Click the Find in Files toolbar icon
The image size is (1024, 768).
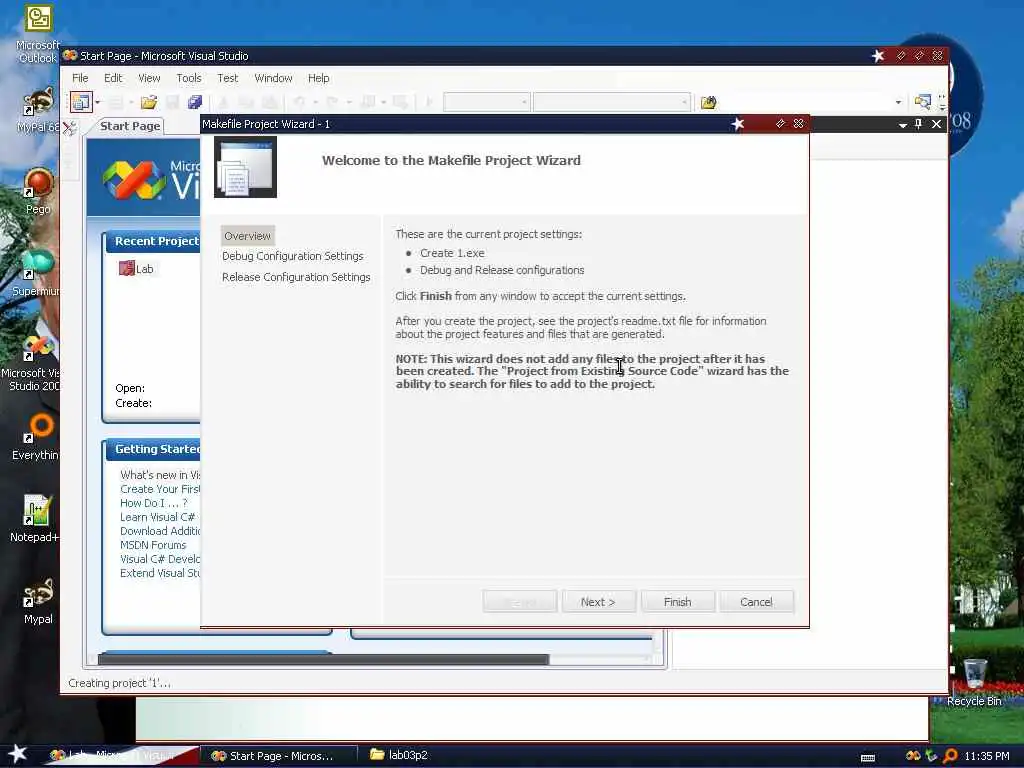pyautogui.click(x=709, y=102)
